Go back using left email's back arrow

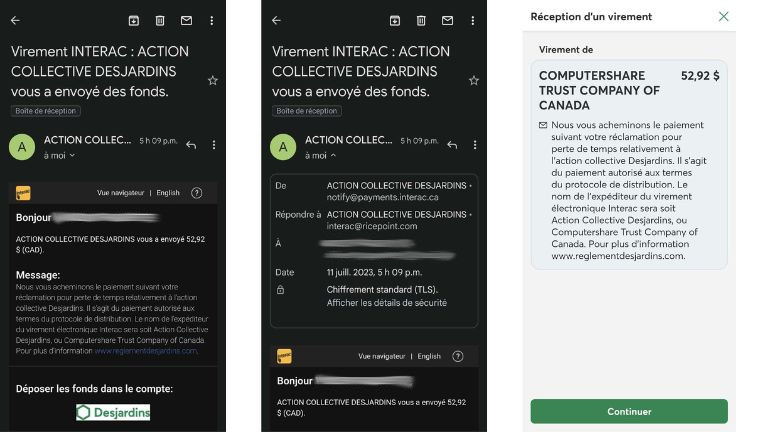coord(16,21)
